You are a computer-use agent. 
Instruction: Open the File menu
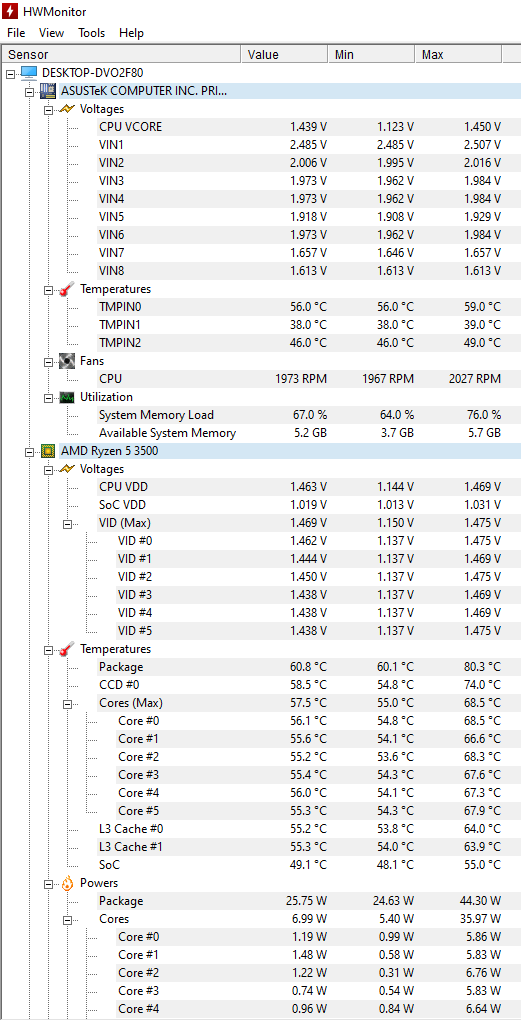(16, 33)
